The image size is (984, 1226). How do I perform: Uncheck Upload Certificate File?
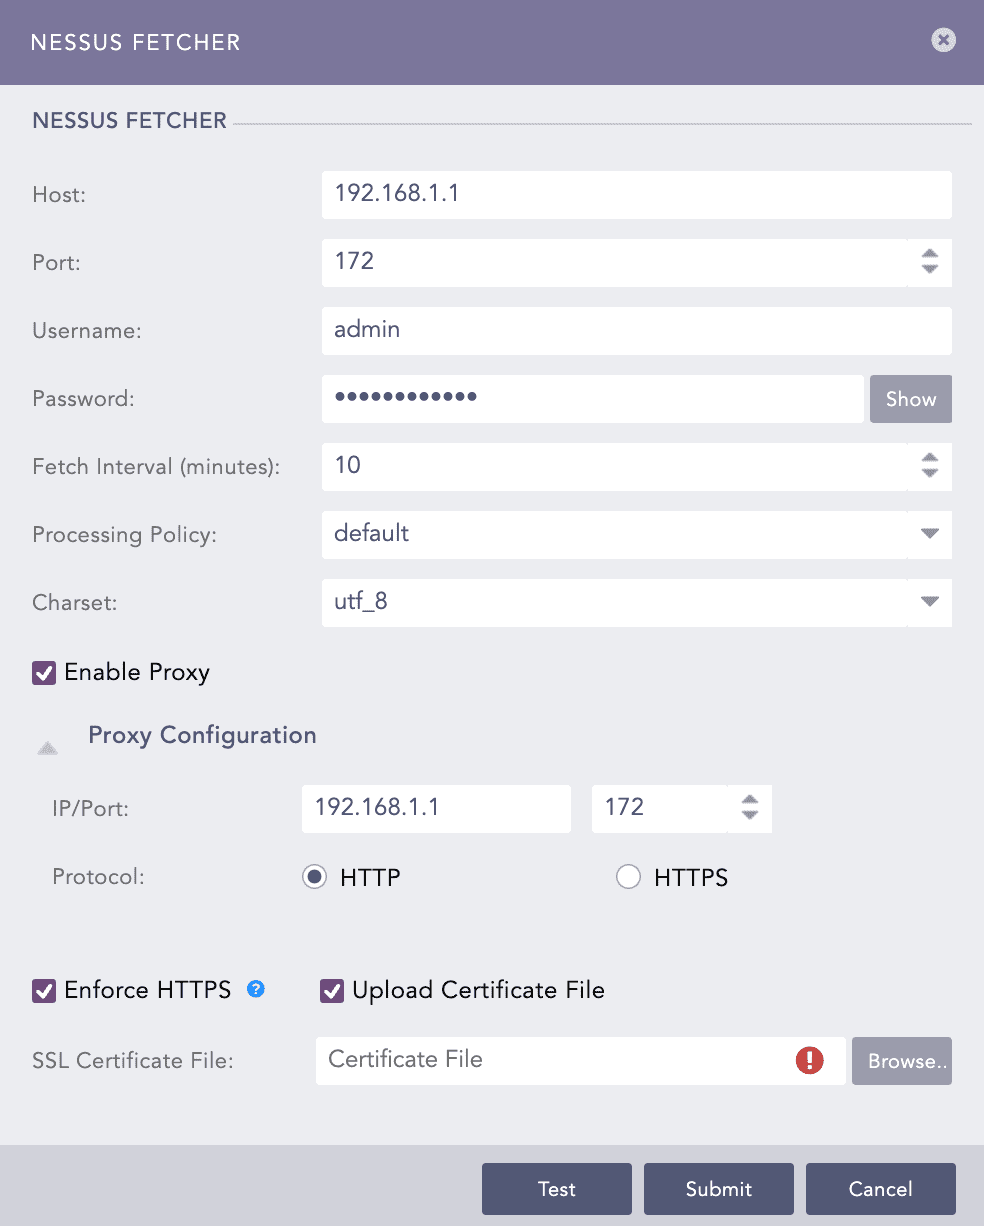332,990
